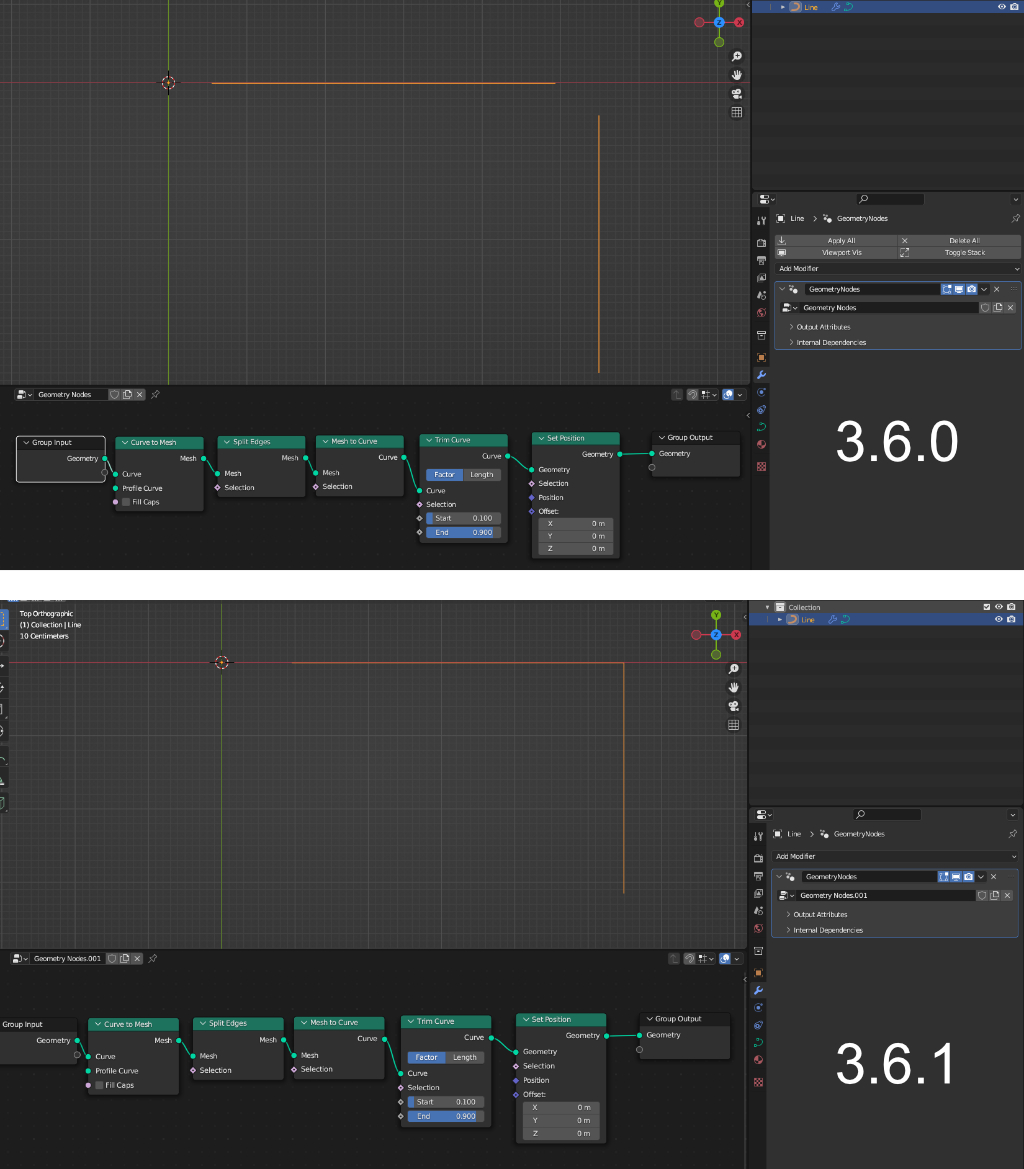Open Add Modifier dropdown in 3.6.0 panel

point(897,268)
